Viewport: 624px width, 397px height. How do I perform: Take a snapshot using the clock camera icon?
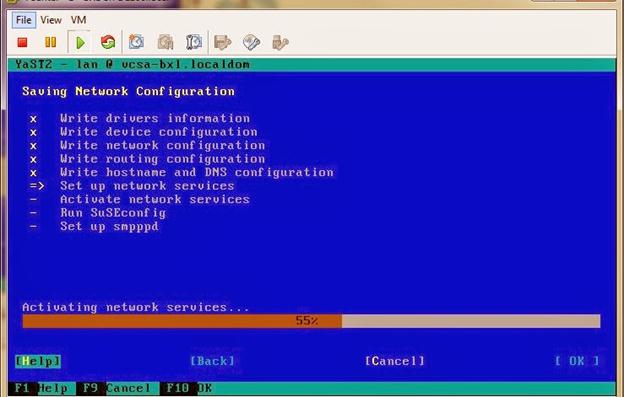click(x=136, y=42)
